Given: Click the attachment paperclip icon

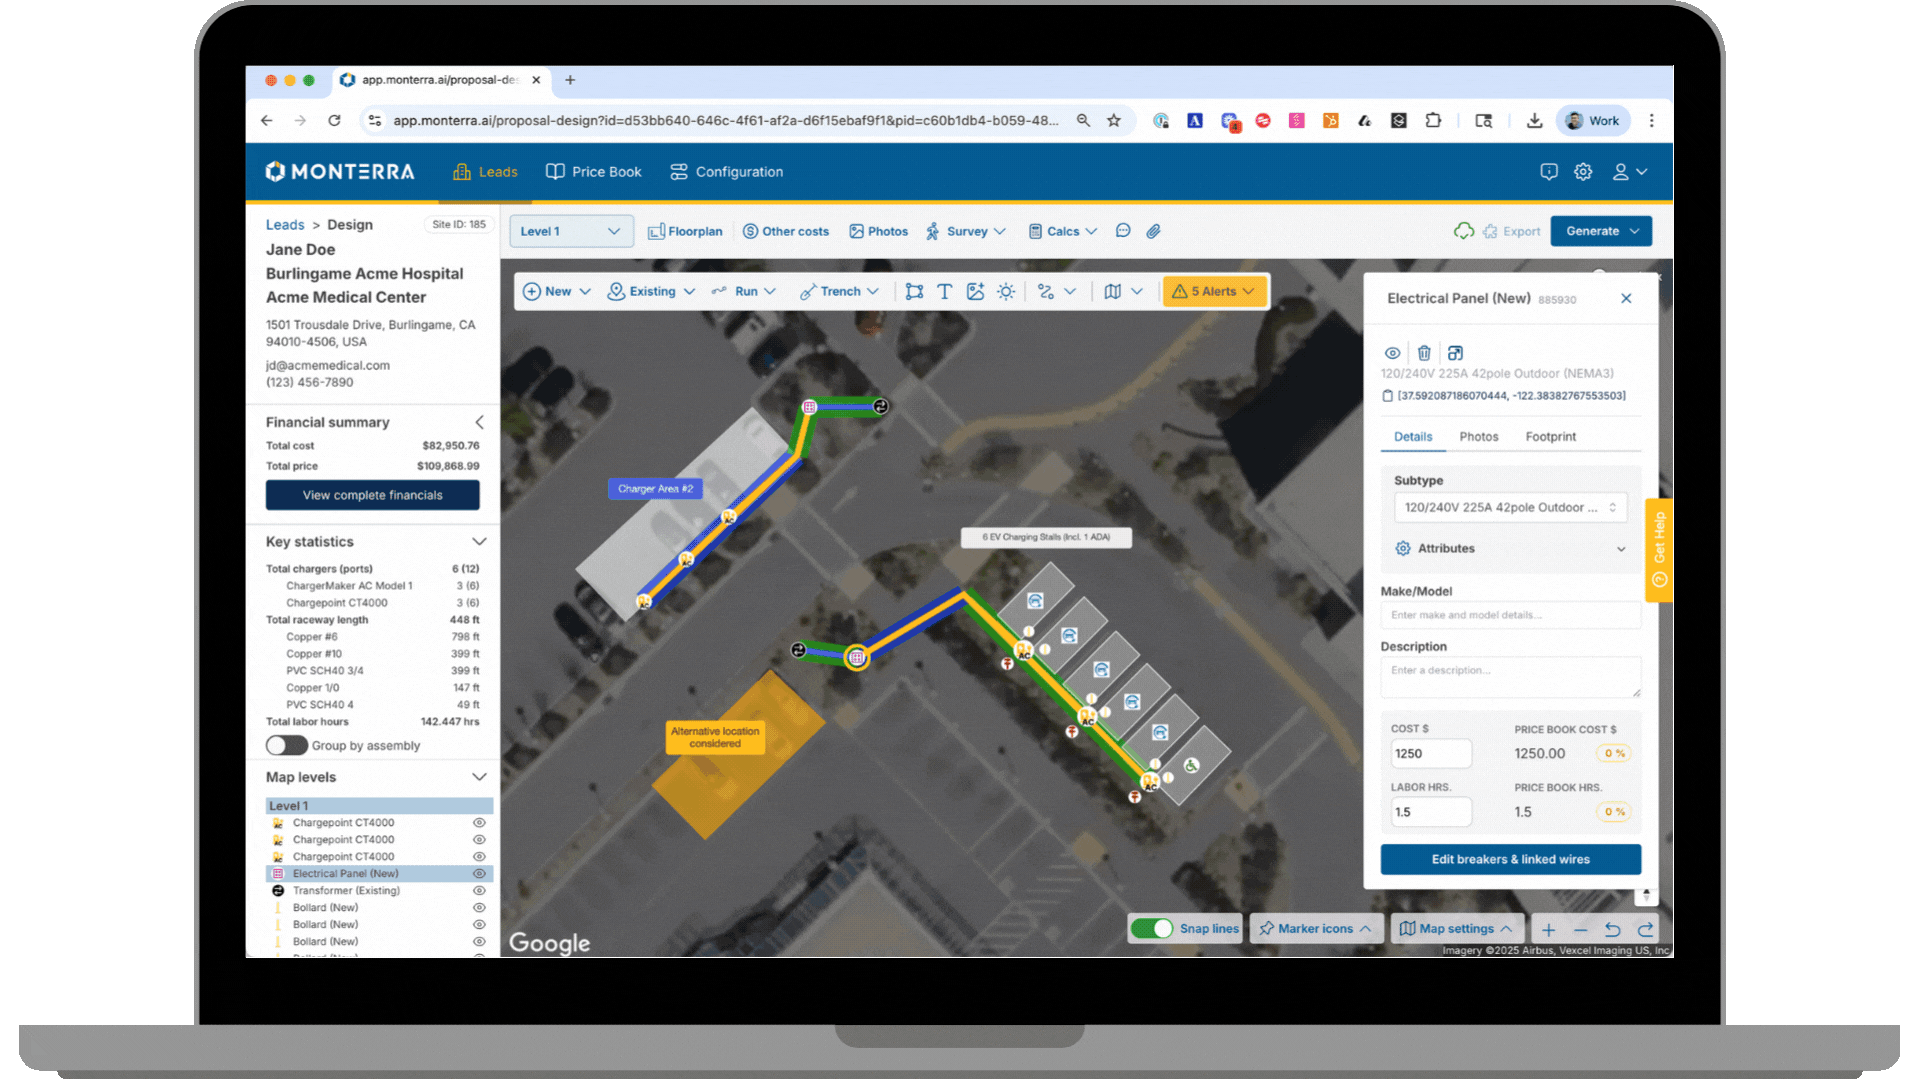Looking at the screenshot, I should point(1153,231).
